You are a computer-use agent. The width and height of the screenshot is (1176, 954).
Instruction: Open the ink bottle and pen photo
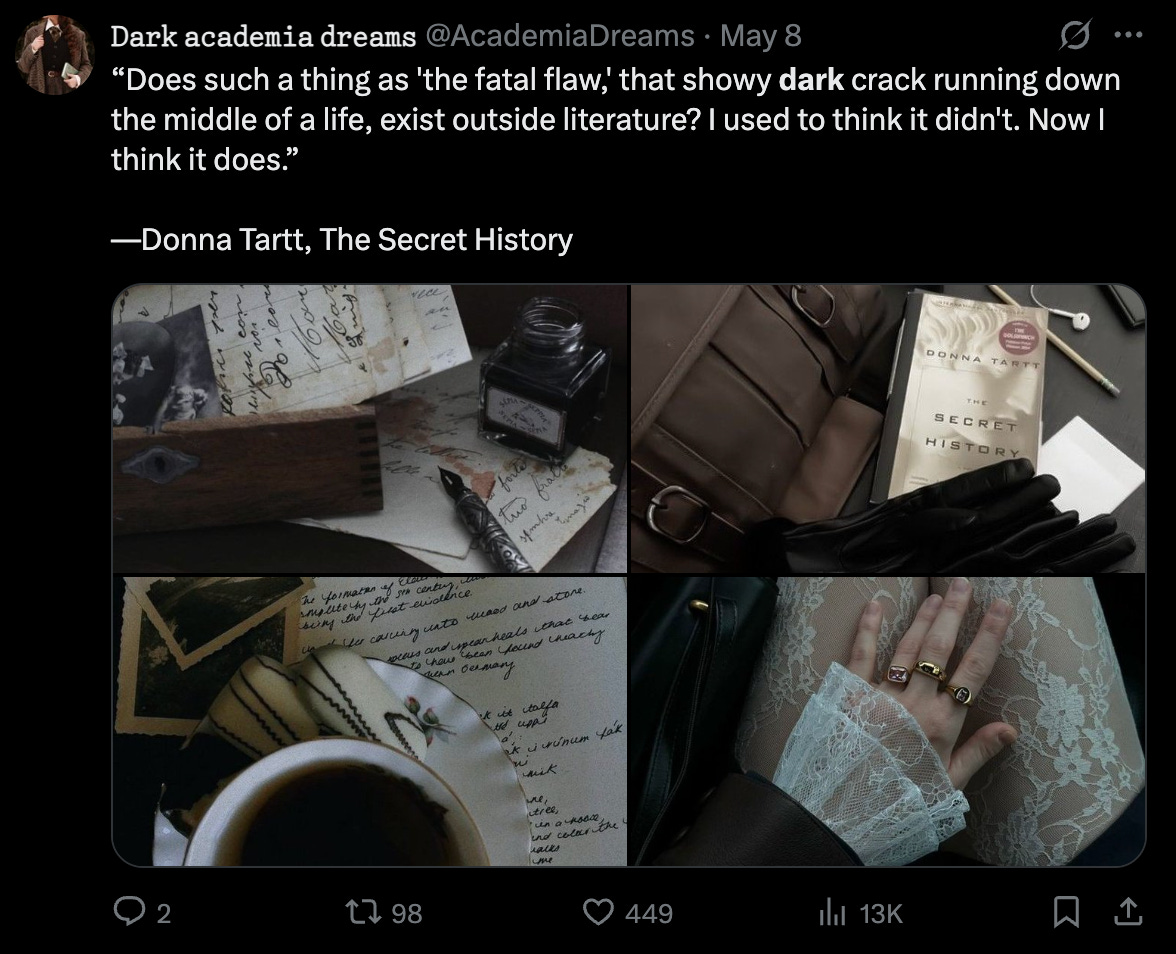pos(370,428)
